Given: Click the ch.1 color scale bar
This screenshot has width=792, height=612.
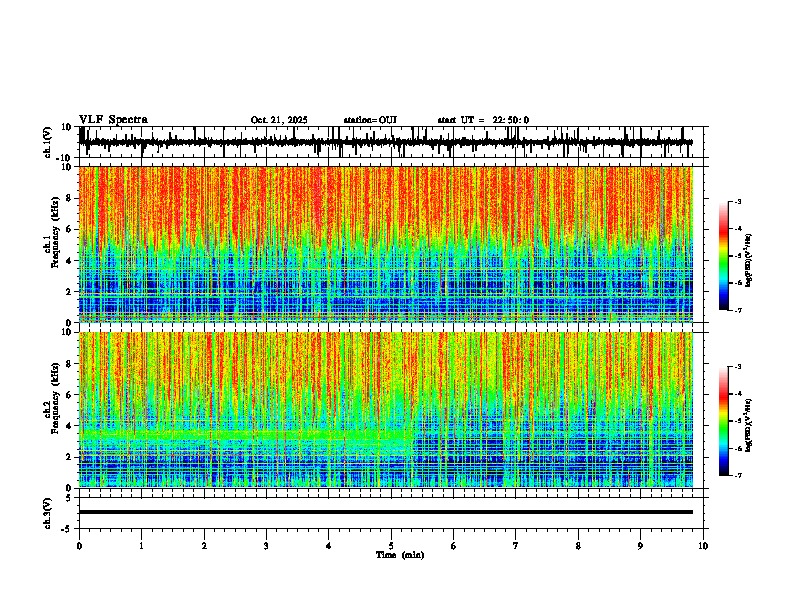Looking at the screenshot, I should [723, 256].
